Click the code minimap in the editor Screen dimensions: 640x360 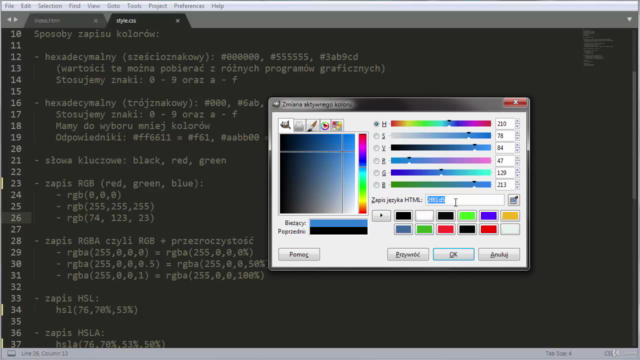click(598, 48)
